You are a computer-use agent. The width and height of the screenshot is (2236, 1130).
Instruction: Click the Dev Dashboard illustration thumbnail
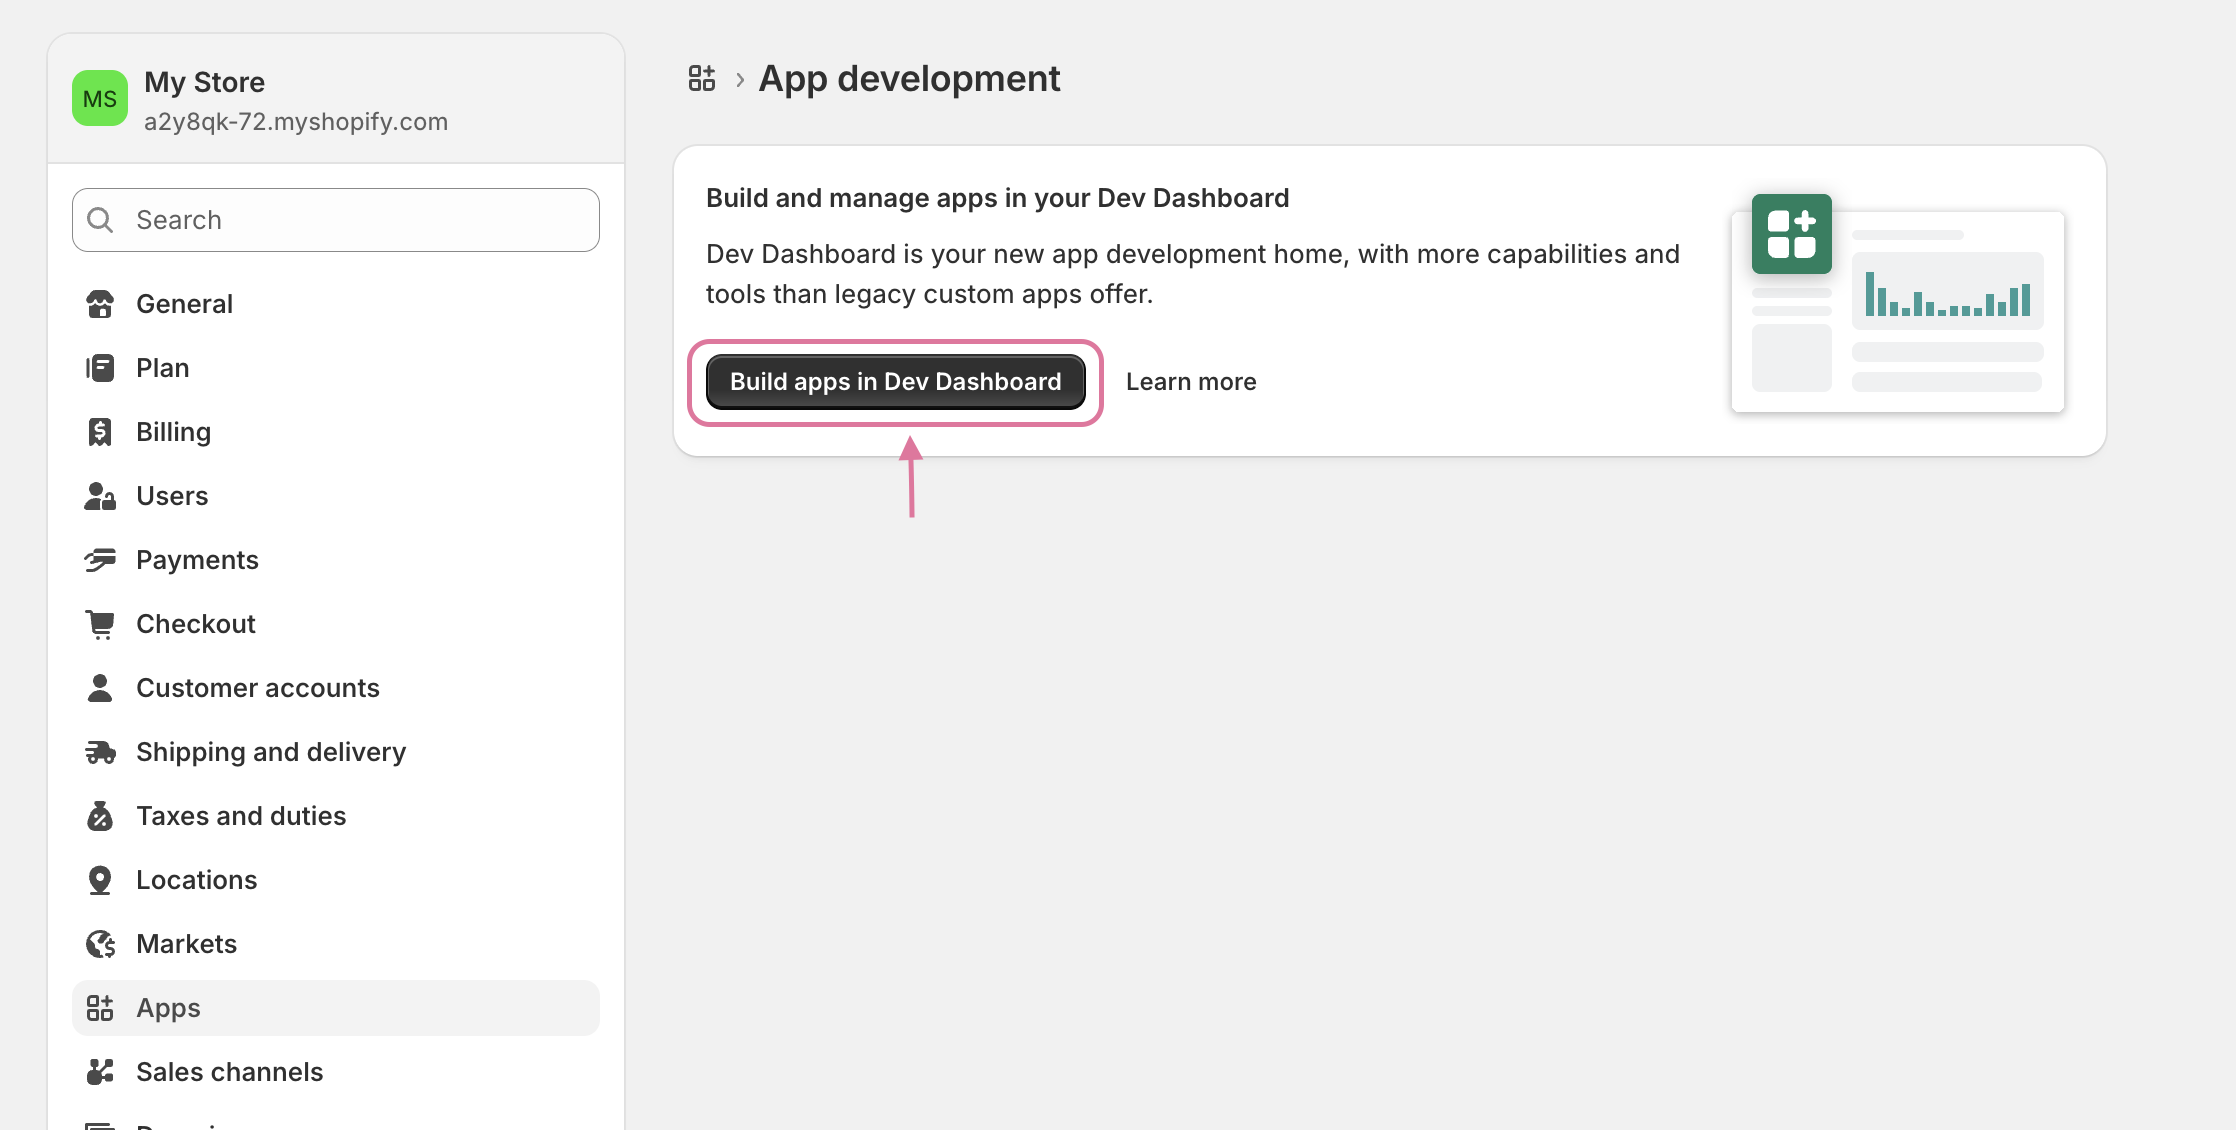[x=1897, y=304]
